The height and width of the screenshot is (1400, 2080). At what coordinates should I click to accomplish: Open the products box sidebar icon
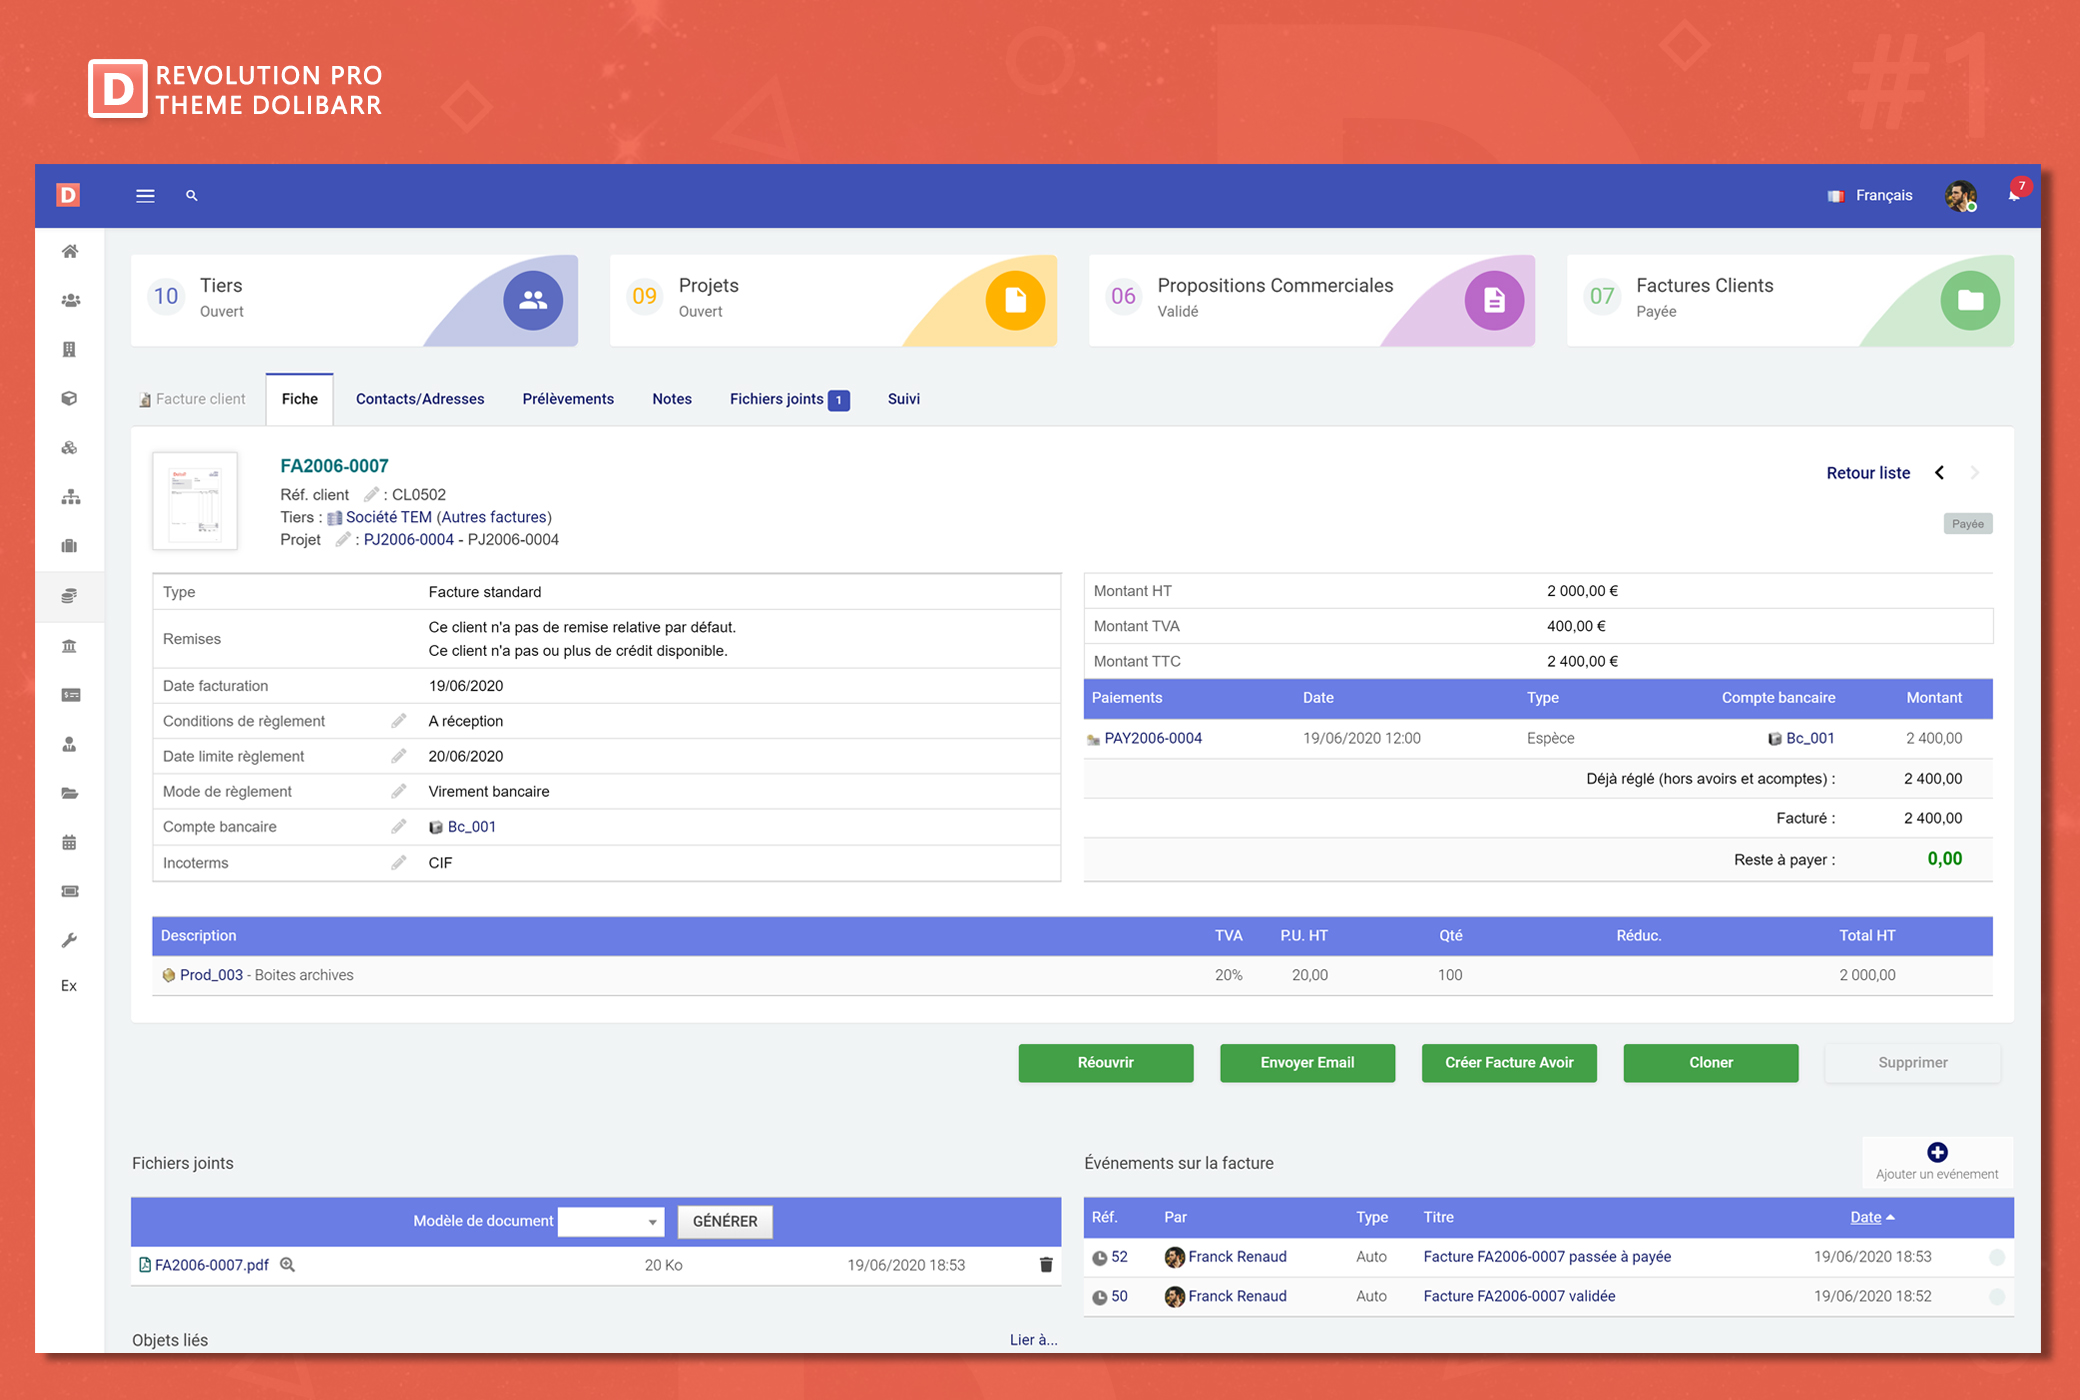pos(70,399)
